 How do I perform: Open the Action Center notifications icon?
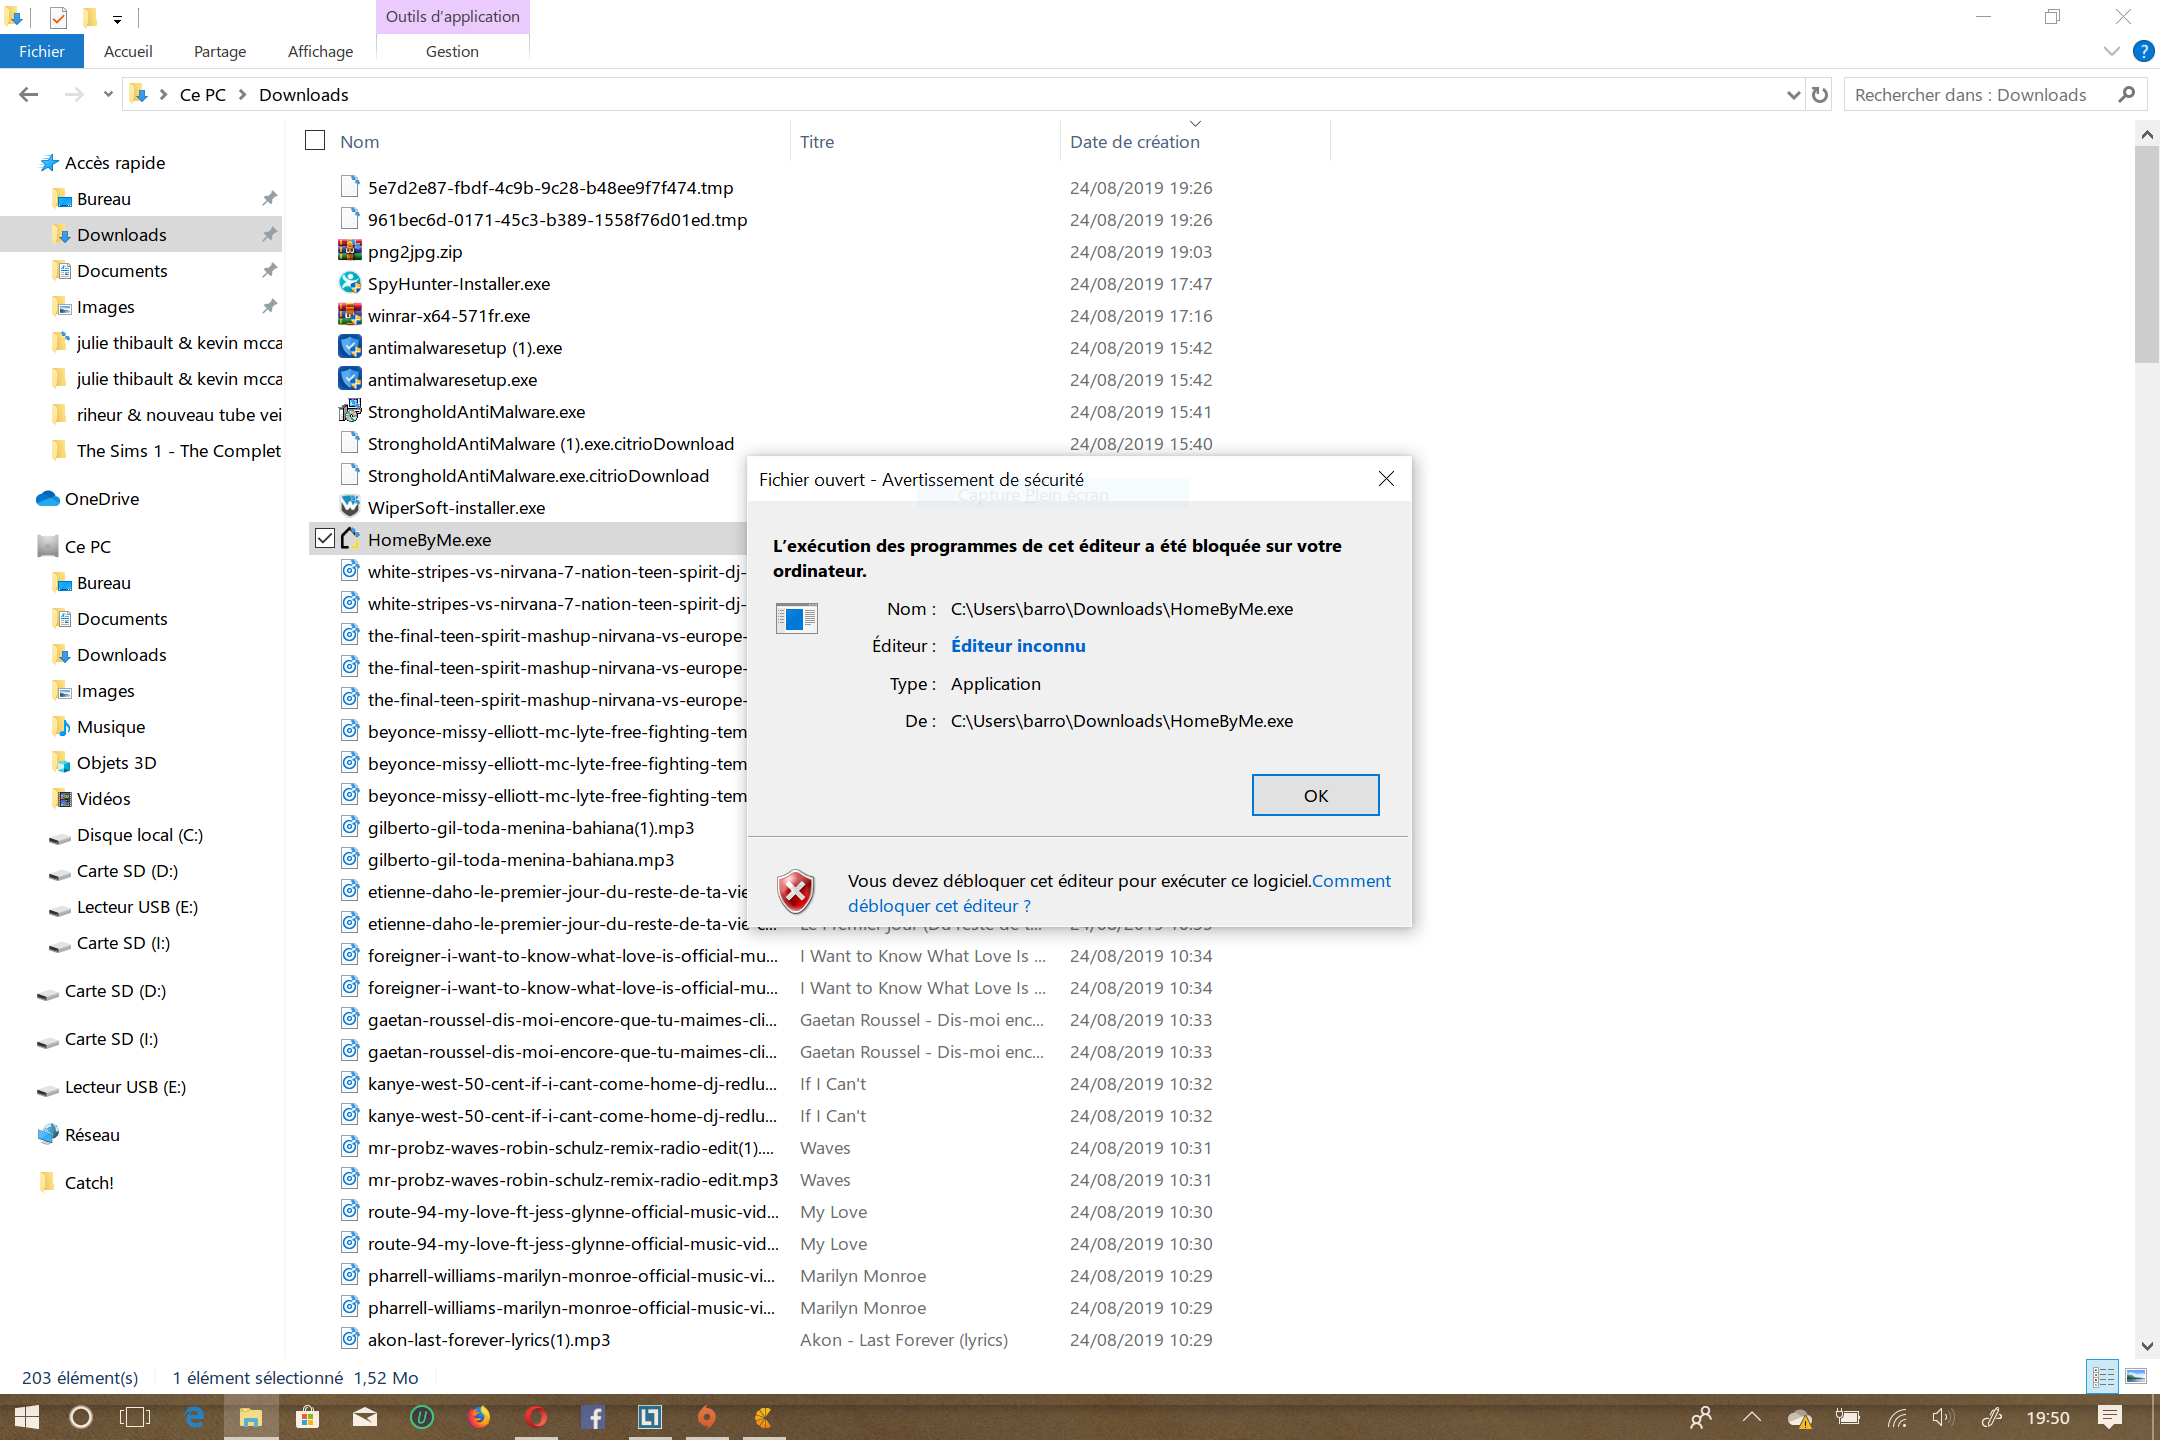point(2110,1417)
